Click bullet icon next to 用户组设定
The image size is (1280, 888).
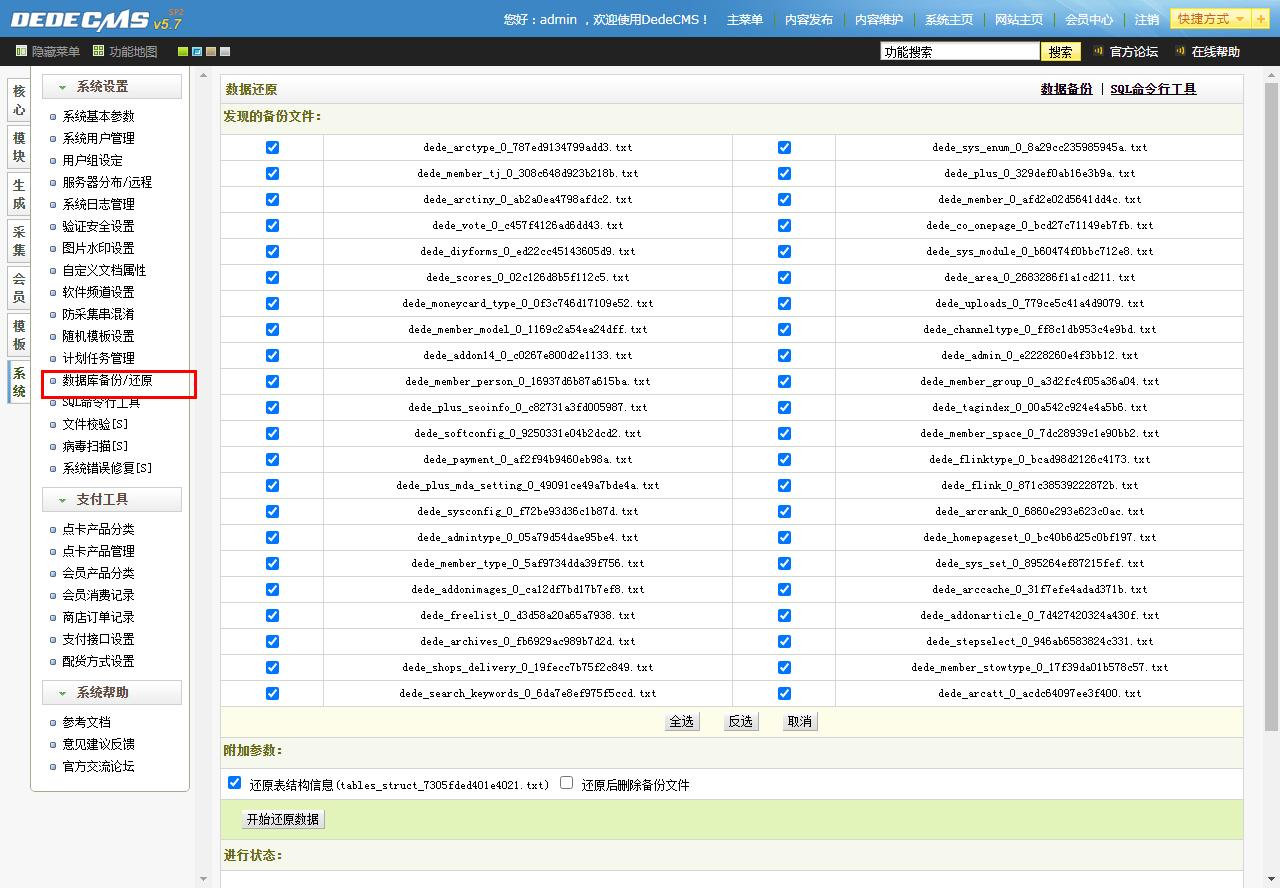54,161
